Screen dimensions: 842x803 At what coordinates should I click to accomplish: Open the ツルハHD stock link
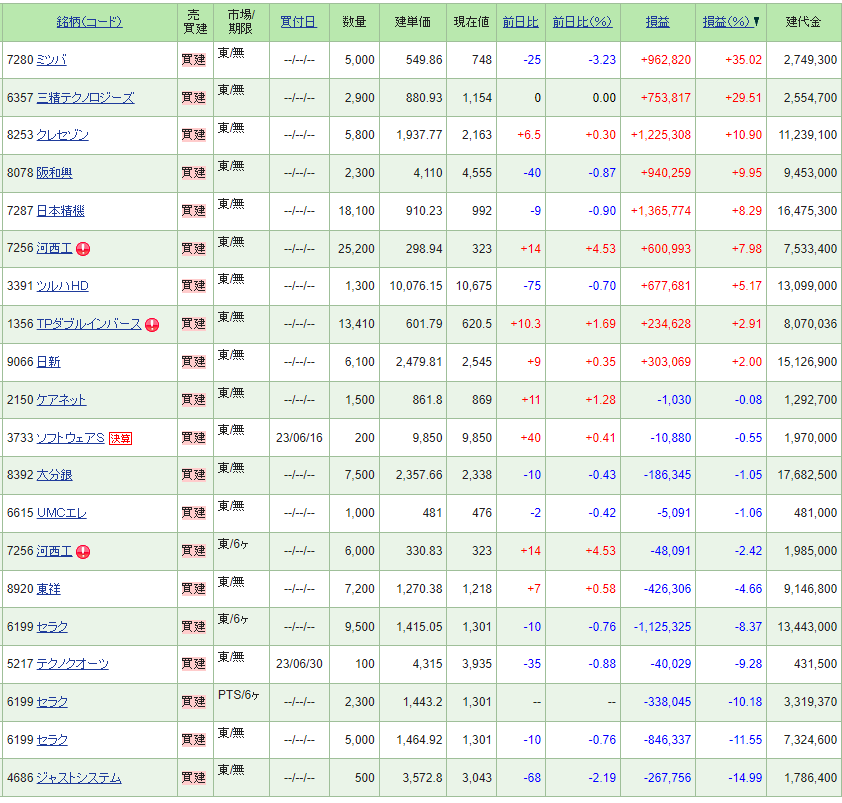62,286
